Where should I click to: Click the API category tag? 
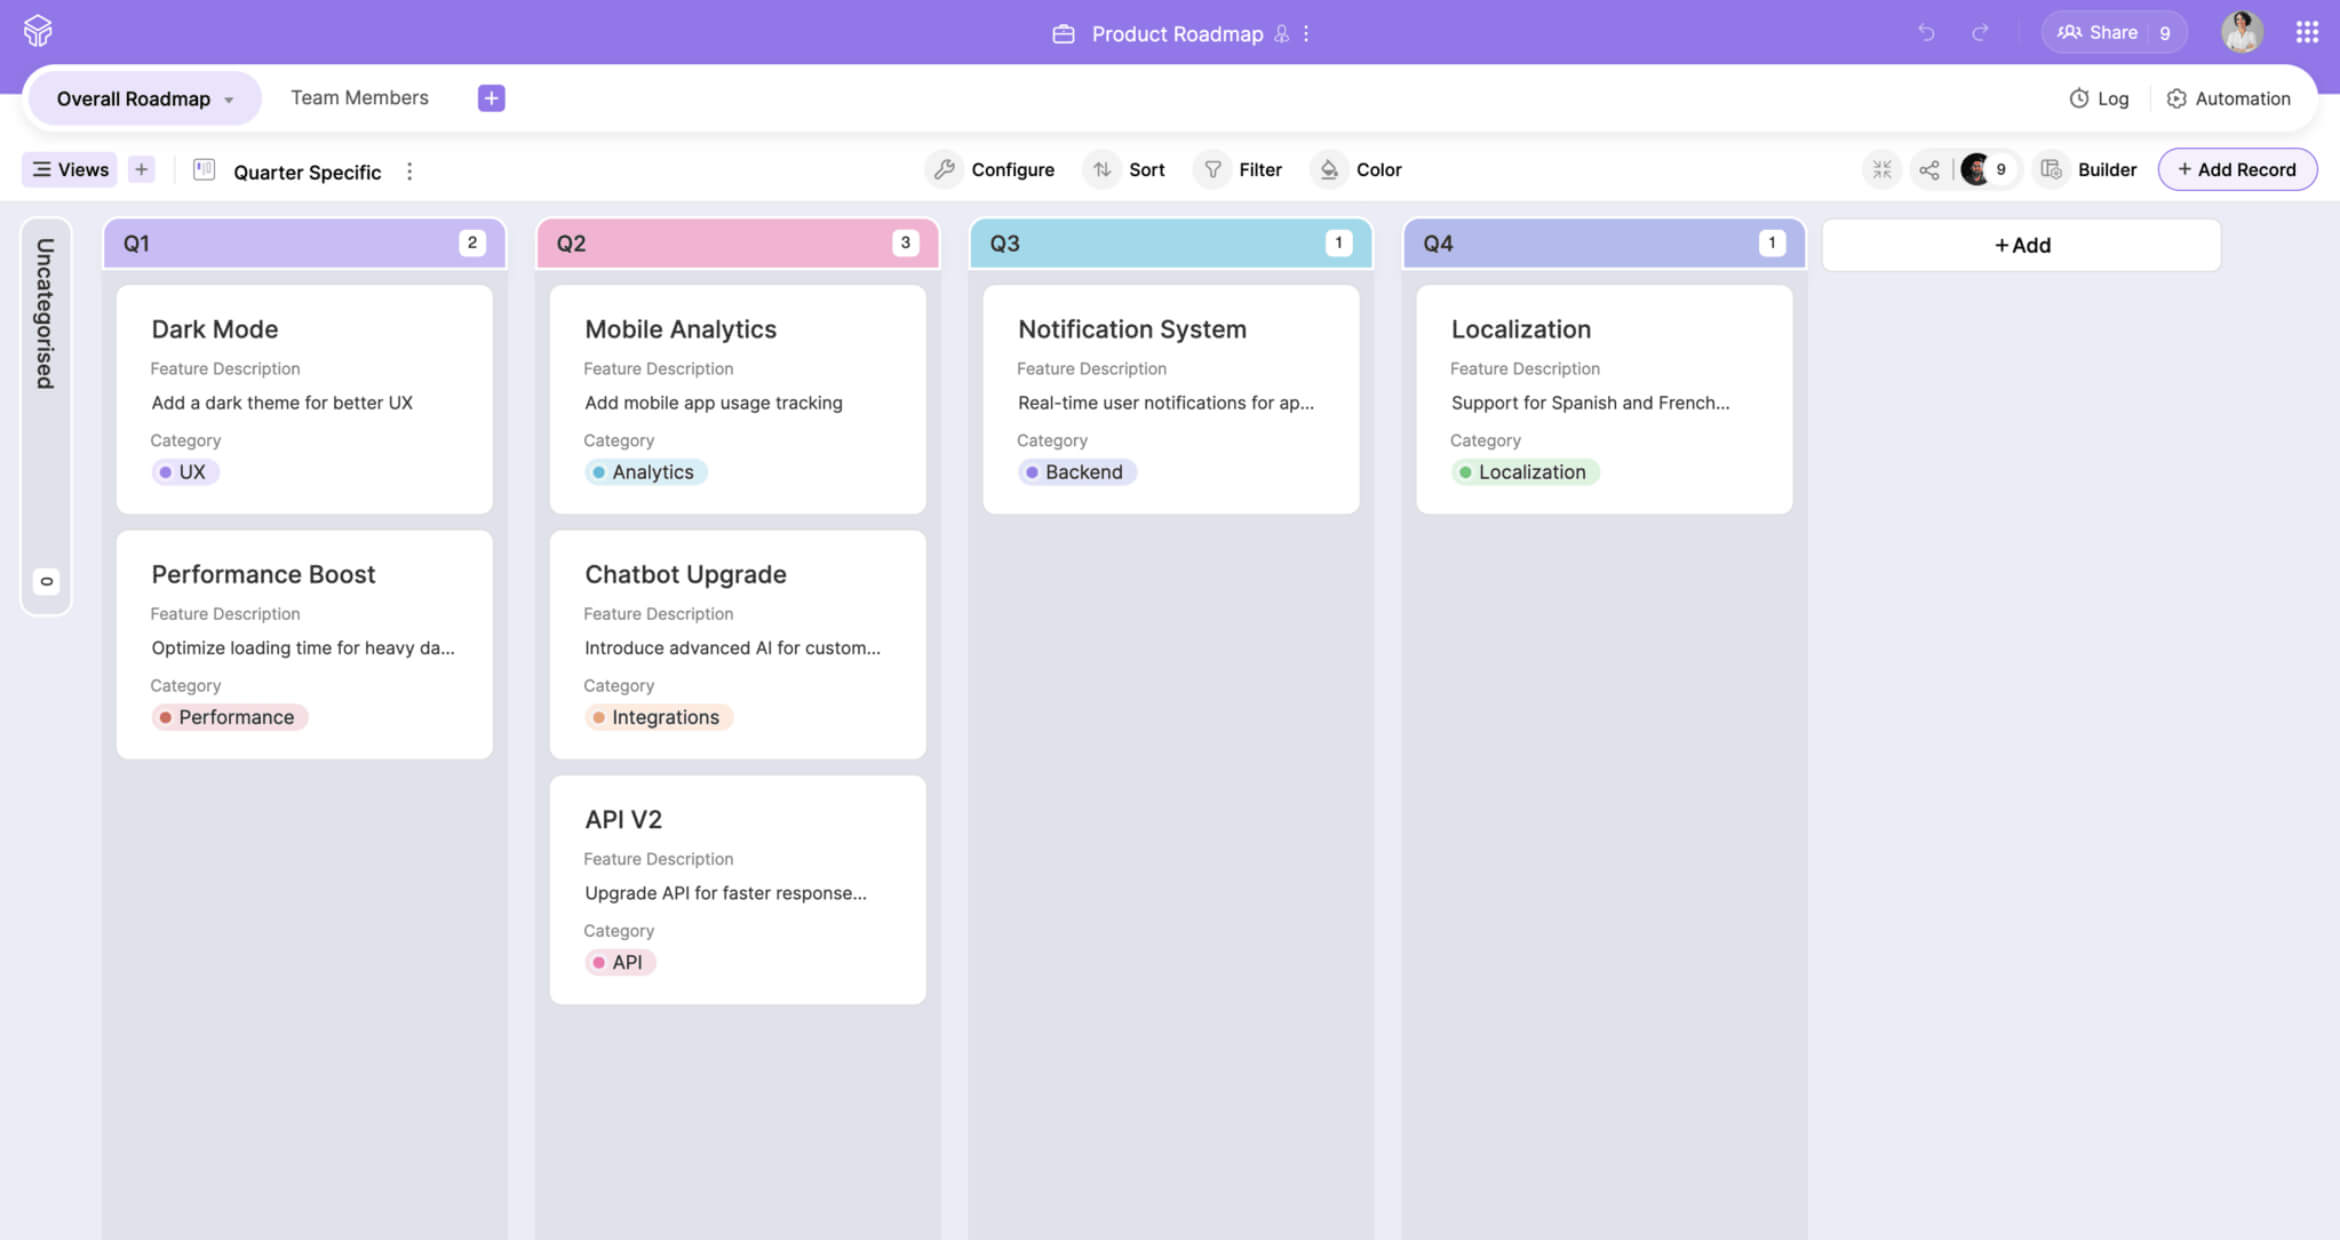click(x=619, y=962)
